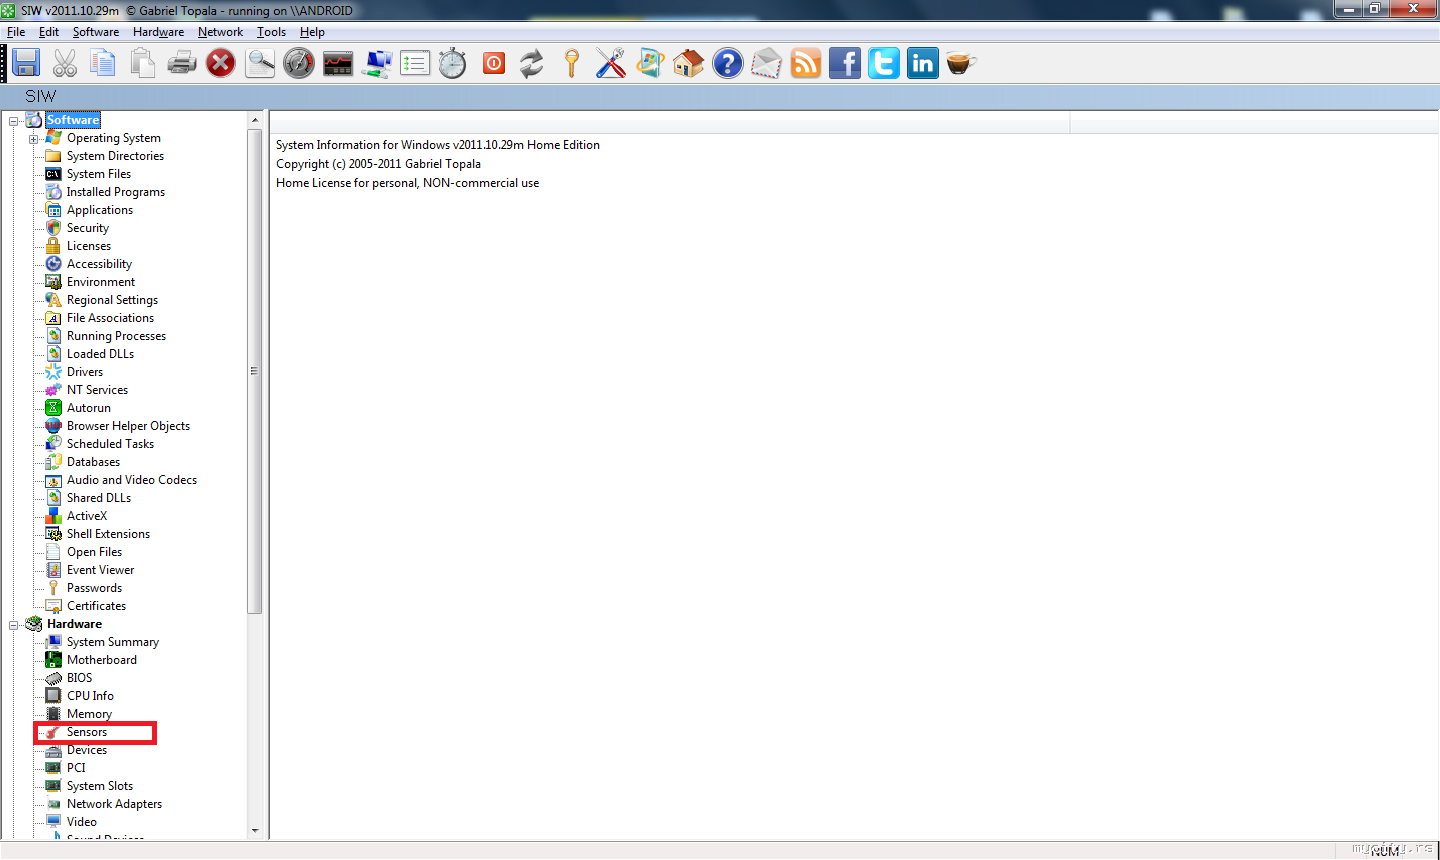Expand the Operating System tree node
The image size is (1440, 860).
click(x=33, y=139)
